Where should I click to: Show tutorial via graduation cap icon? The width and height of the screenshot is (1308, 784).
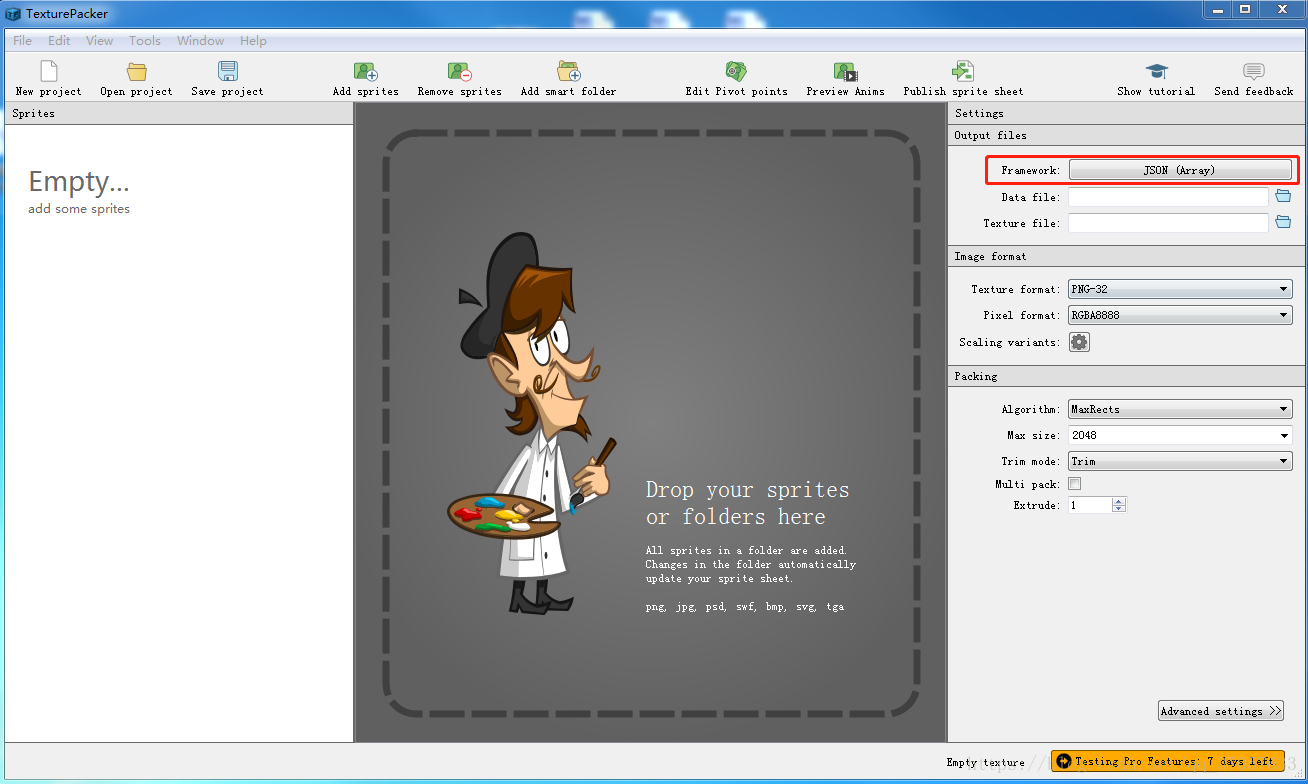coord(1156,72)
